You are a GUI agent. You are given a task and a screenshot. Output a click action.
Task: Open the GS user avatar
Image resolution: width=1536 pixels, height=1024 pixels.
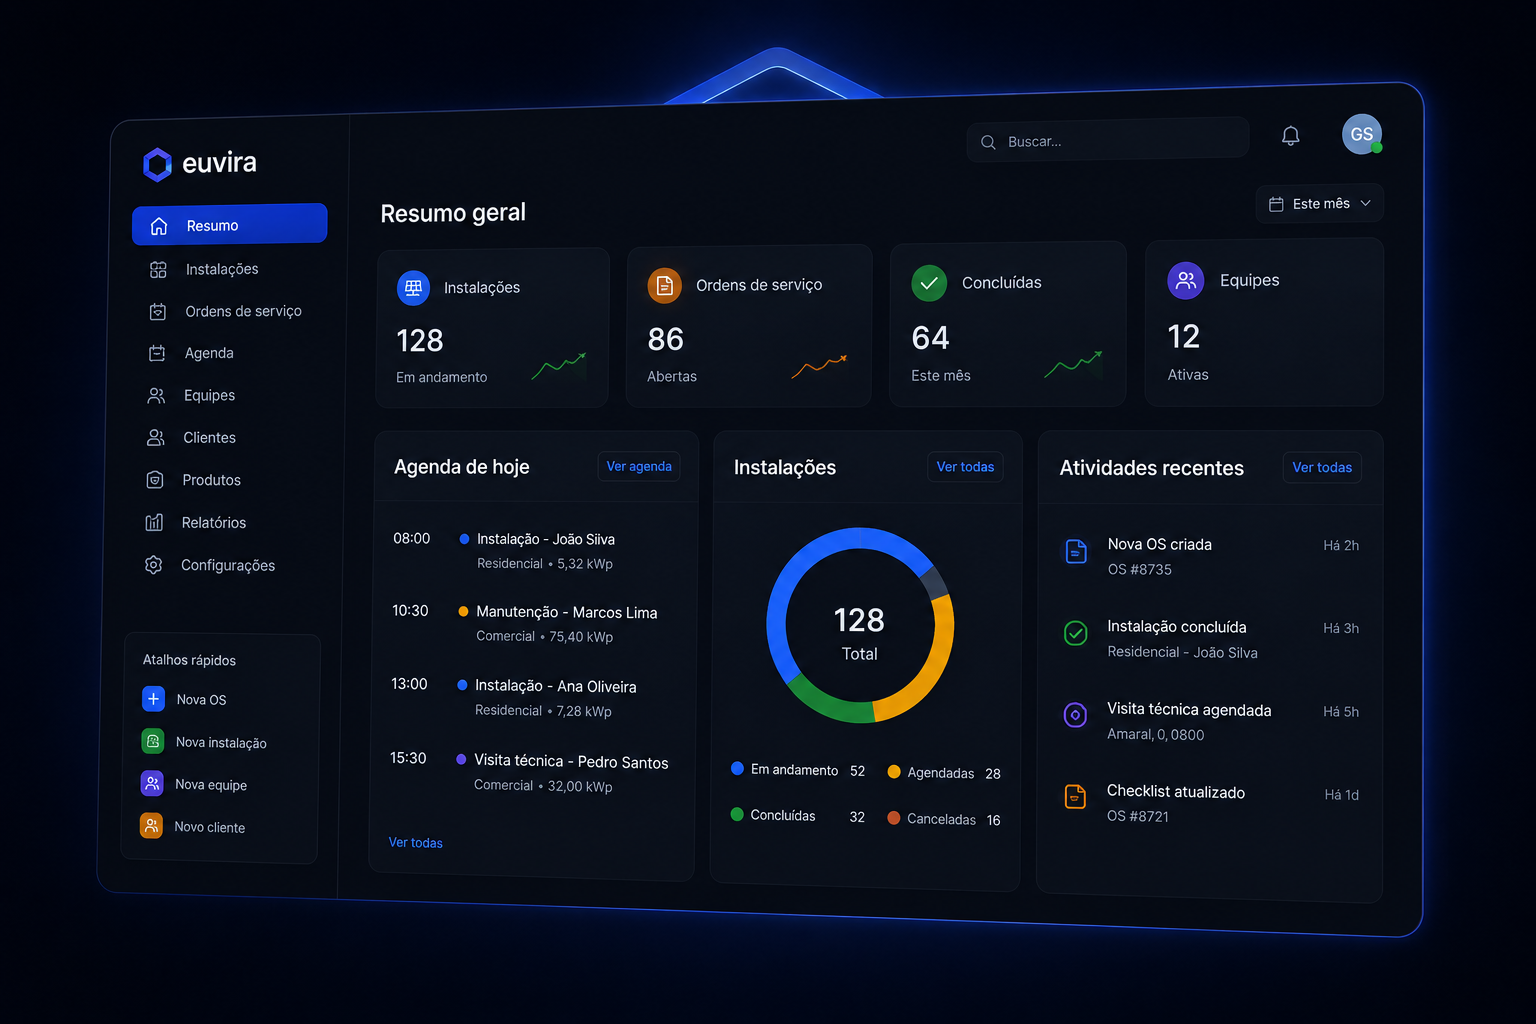tap(1362, 134)
